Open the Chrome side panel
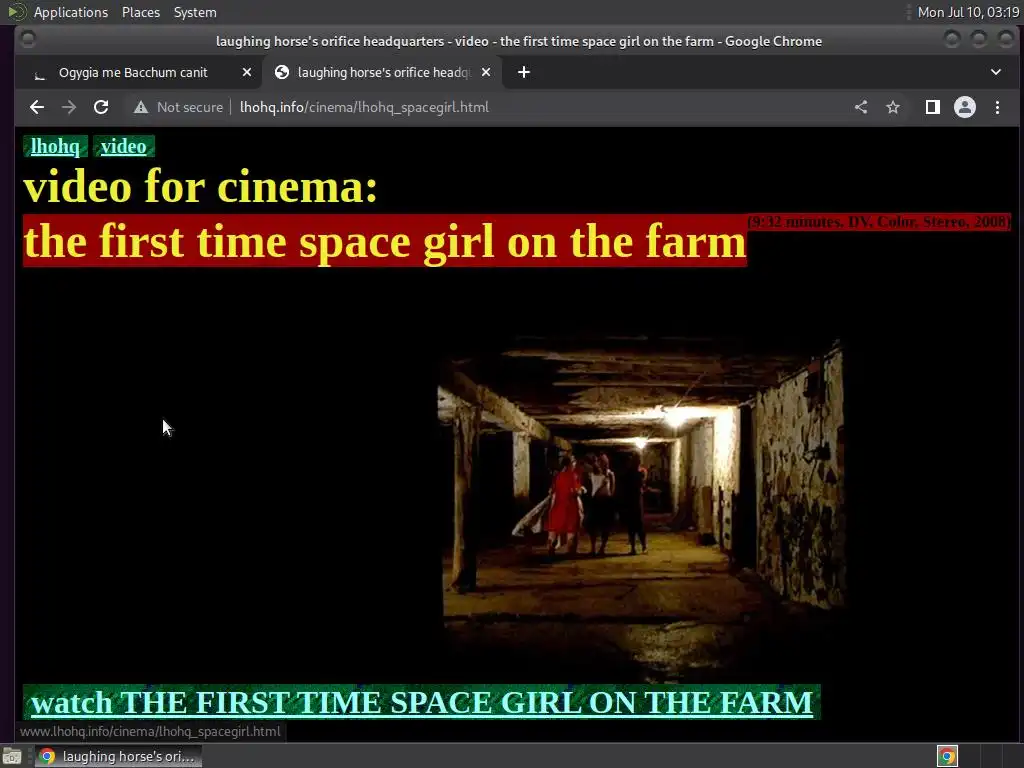 click(x=933, y=107)
